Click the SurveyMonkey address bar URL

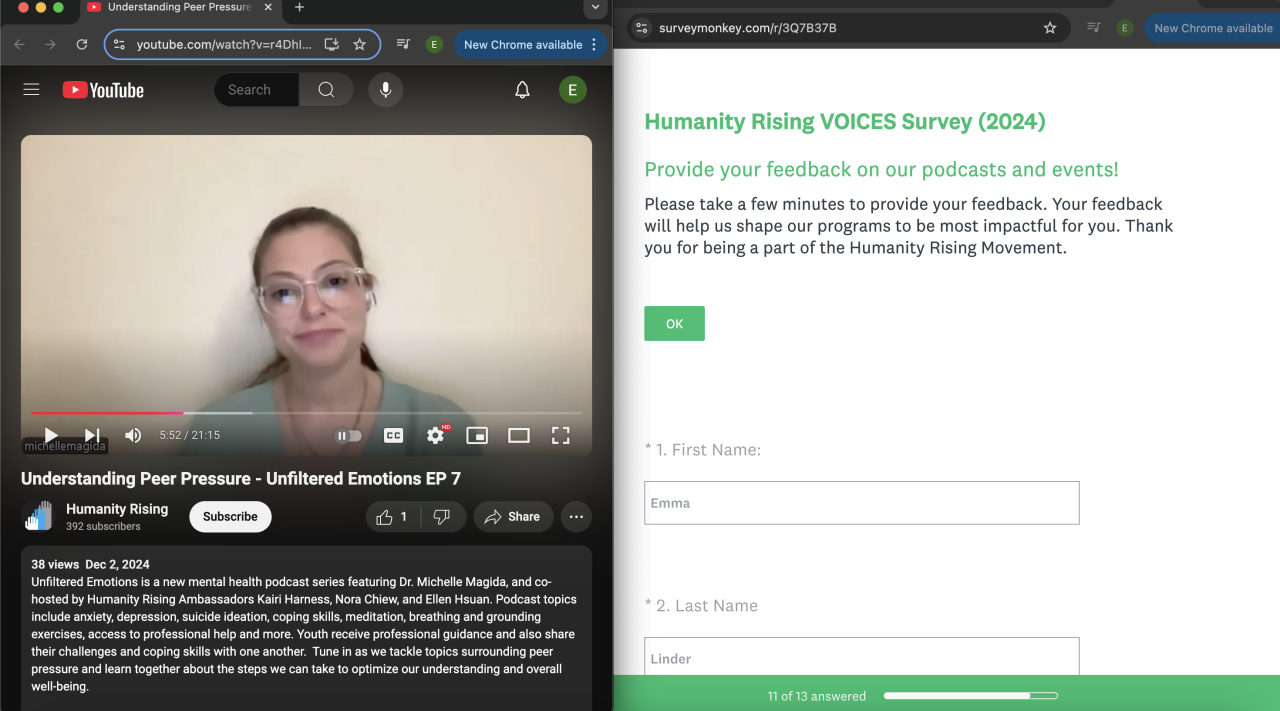pyautogui.click(x=748, y=28)
